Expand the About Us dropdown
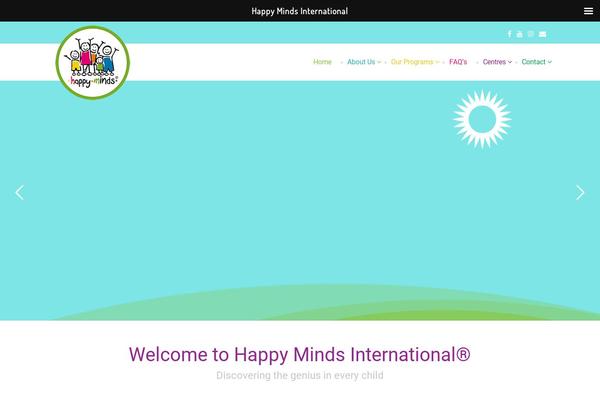The height and width of the screenshot is (400, 600). click(364, 62)
